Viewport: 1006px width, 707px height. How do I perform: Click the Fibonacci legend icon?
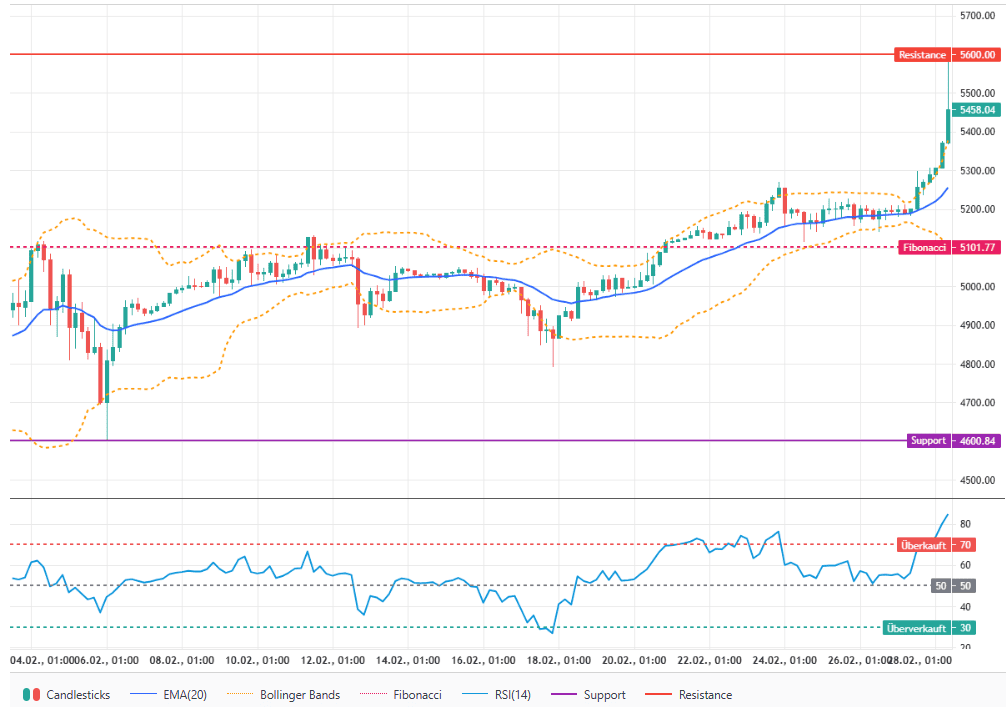click(374, 694)
